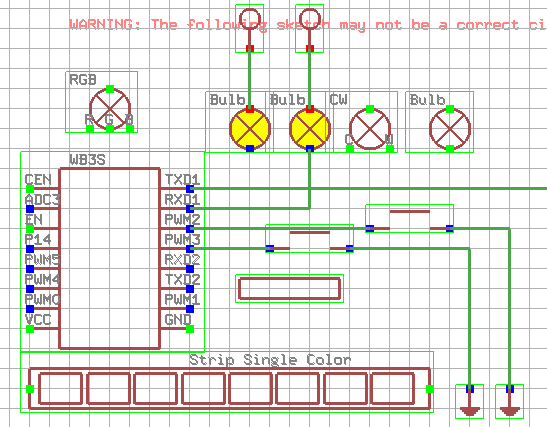Select the left ground symbol

click(x=470, y=402)
